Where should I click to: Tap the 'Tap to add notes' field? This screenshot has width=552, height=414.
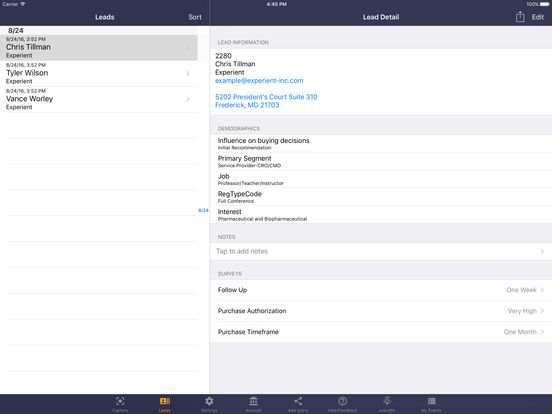pos(381,251)
